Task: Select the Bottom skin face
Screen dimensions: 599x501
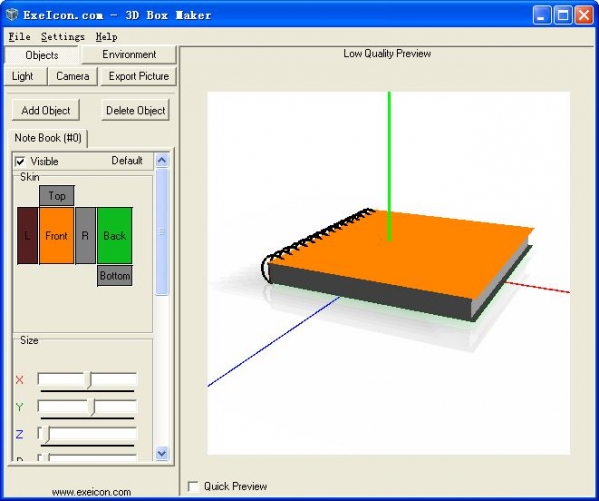Action: (x=115, y=276)
